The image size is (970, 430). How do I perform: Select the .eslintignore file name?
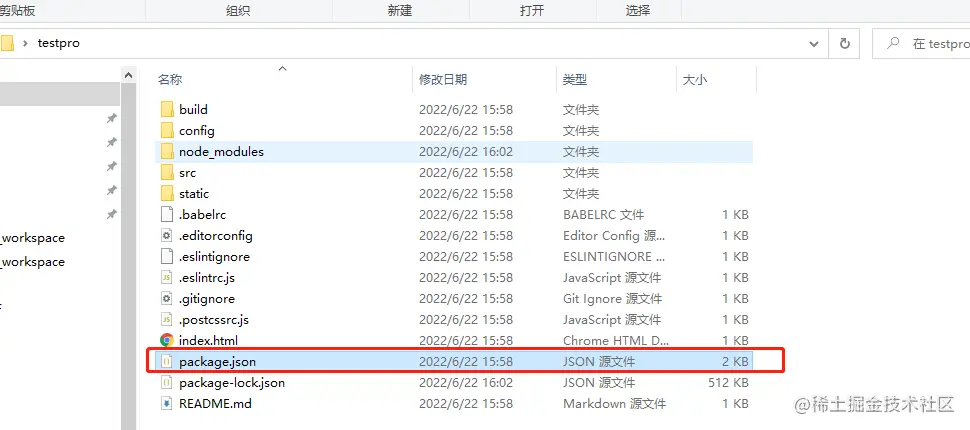pos(214,257)
